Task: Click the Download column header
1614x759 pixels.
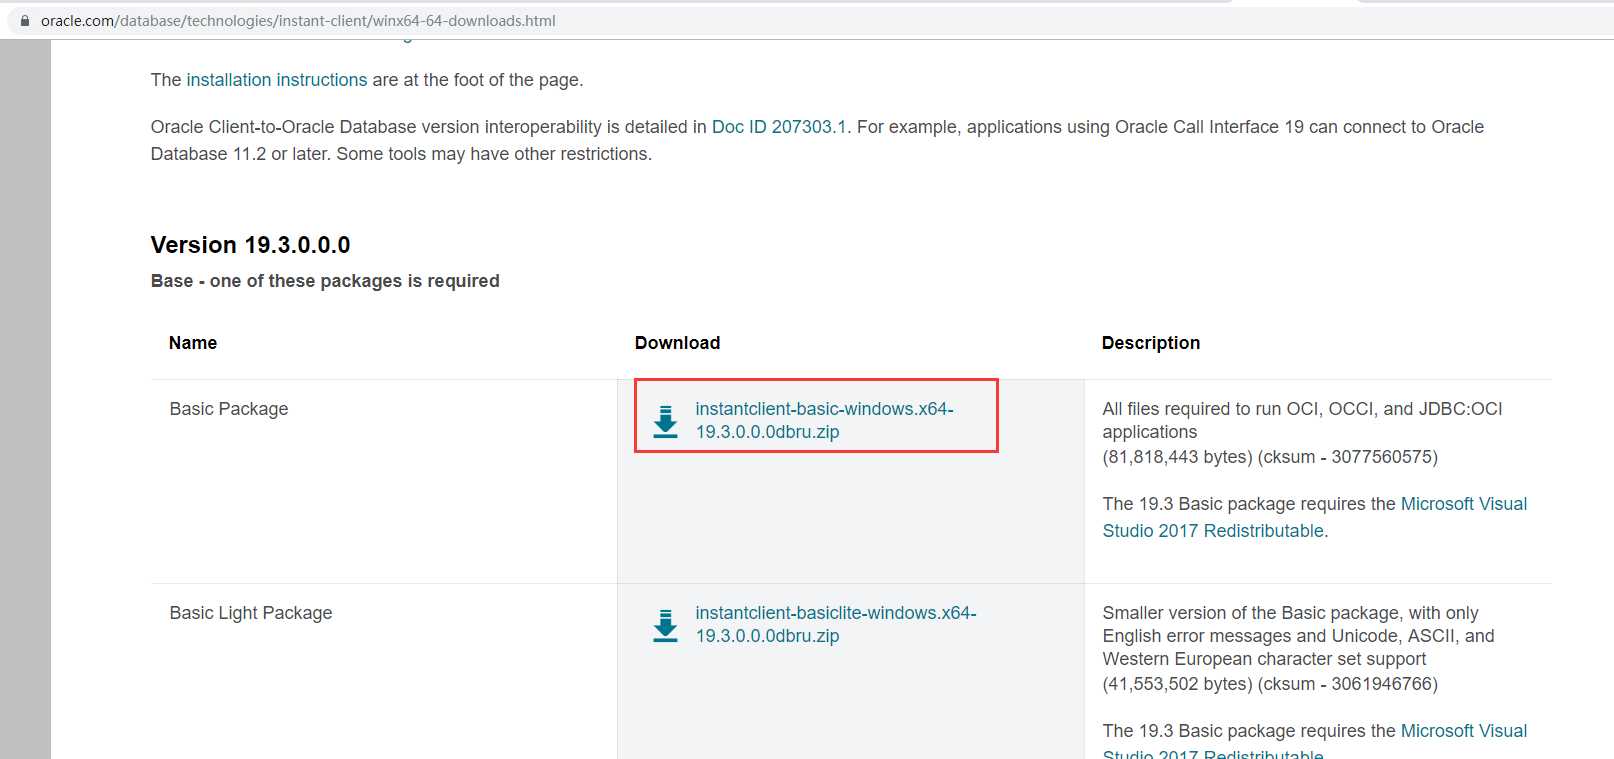Action: point(677,343)
